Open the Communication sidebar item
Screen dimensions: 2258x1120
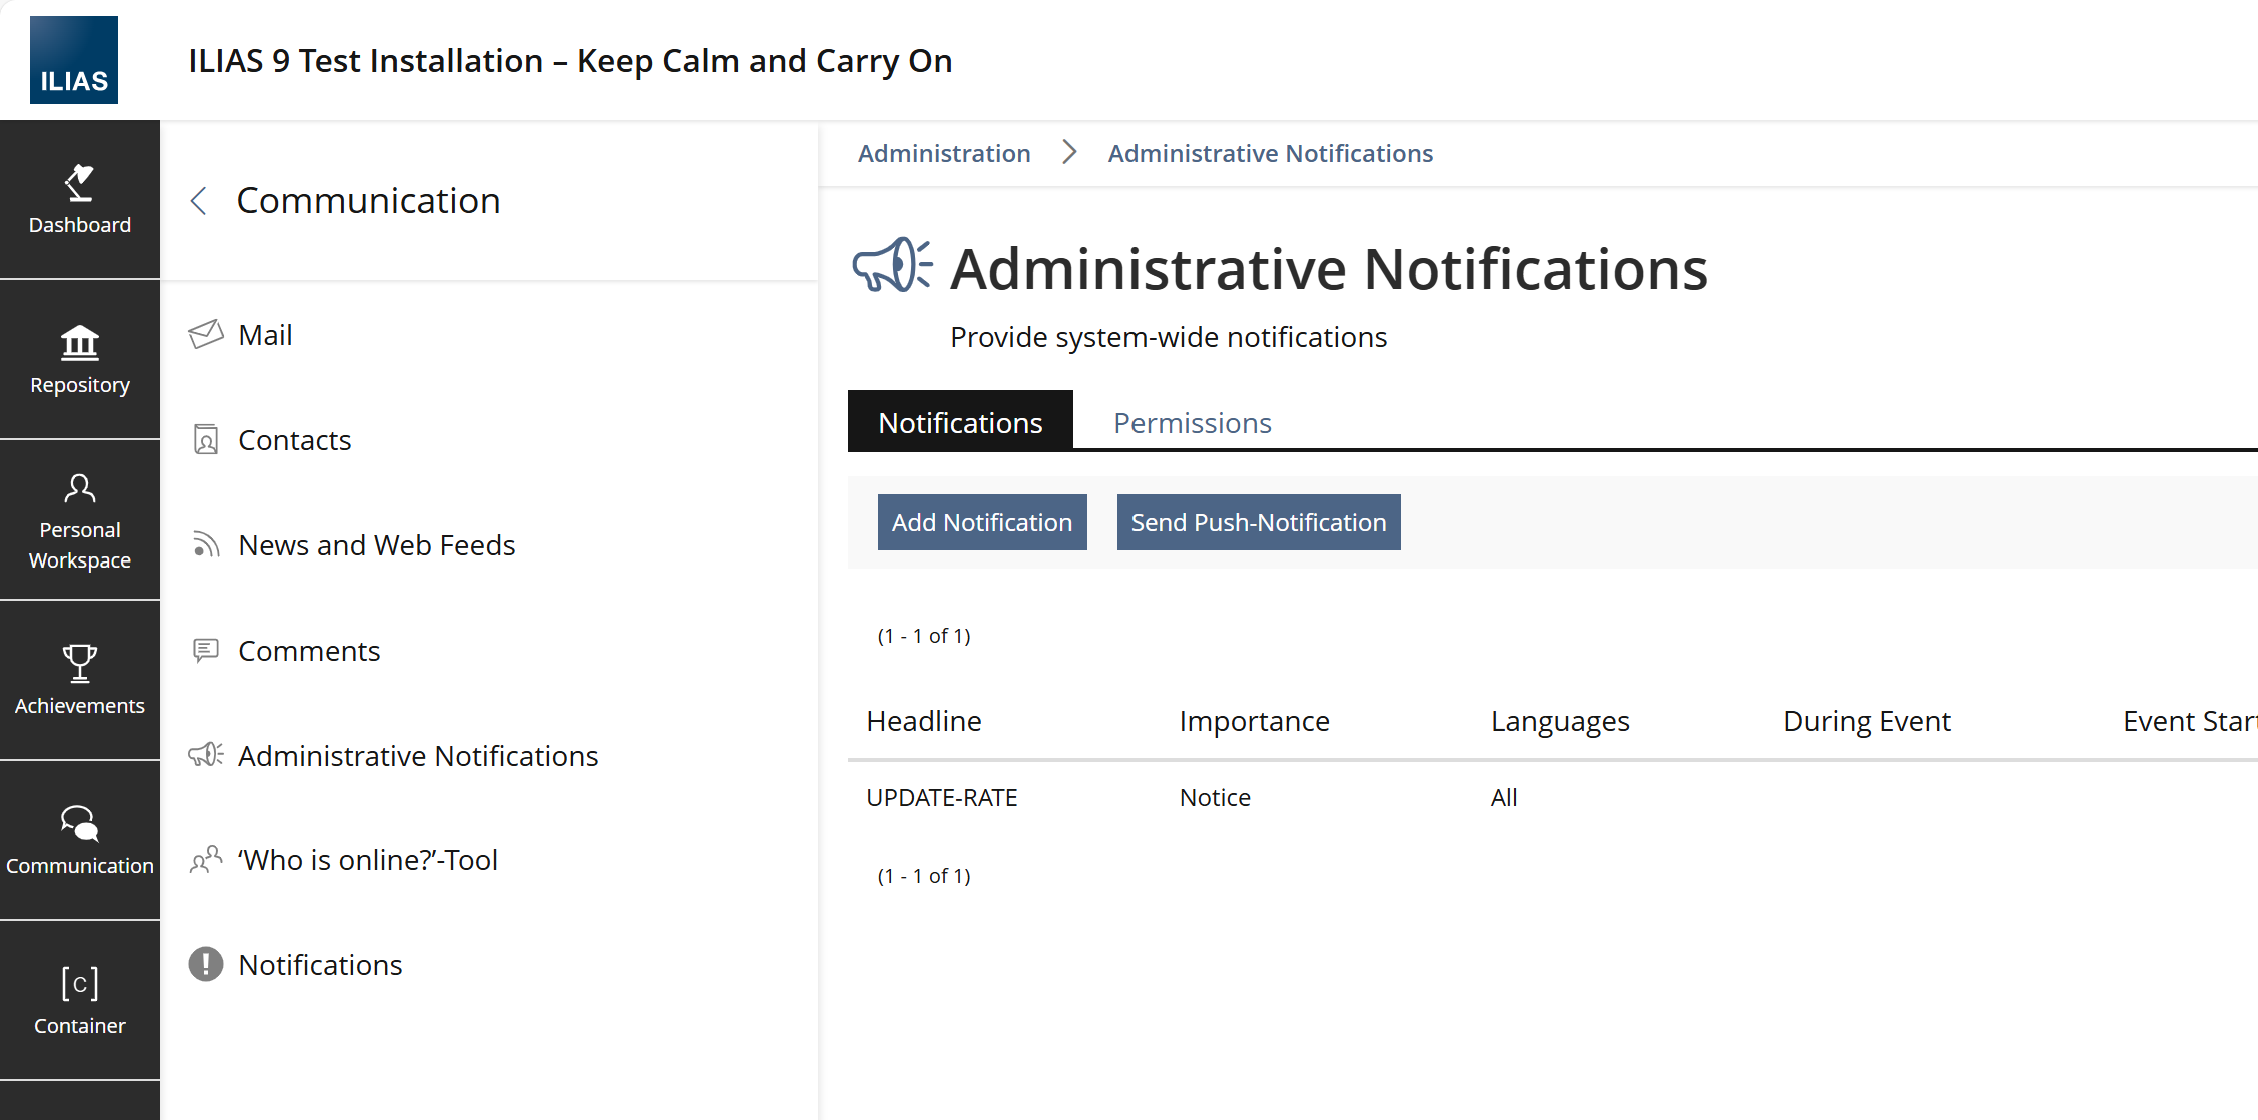(80, 840)
